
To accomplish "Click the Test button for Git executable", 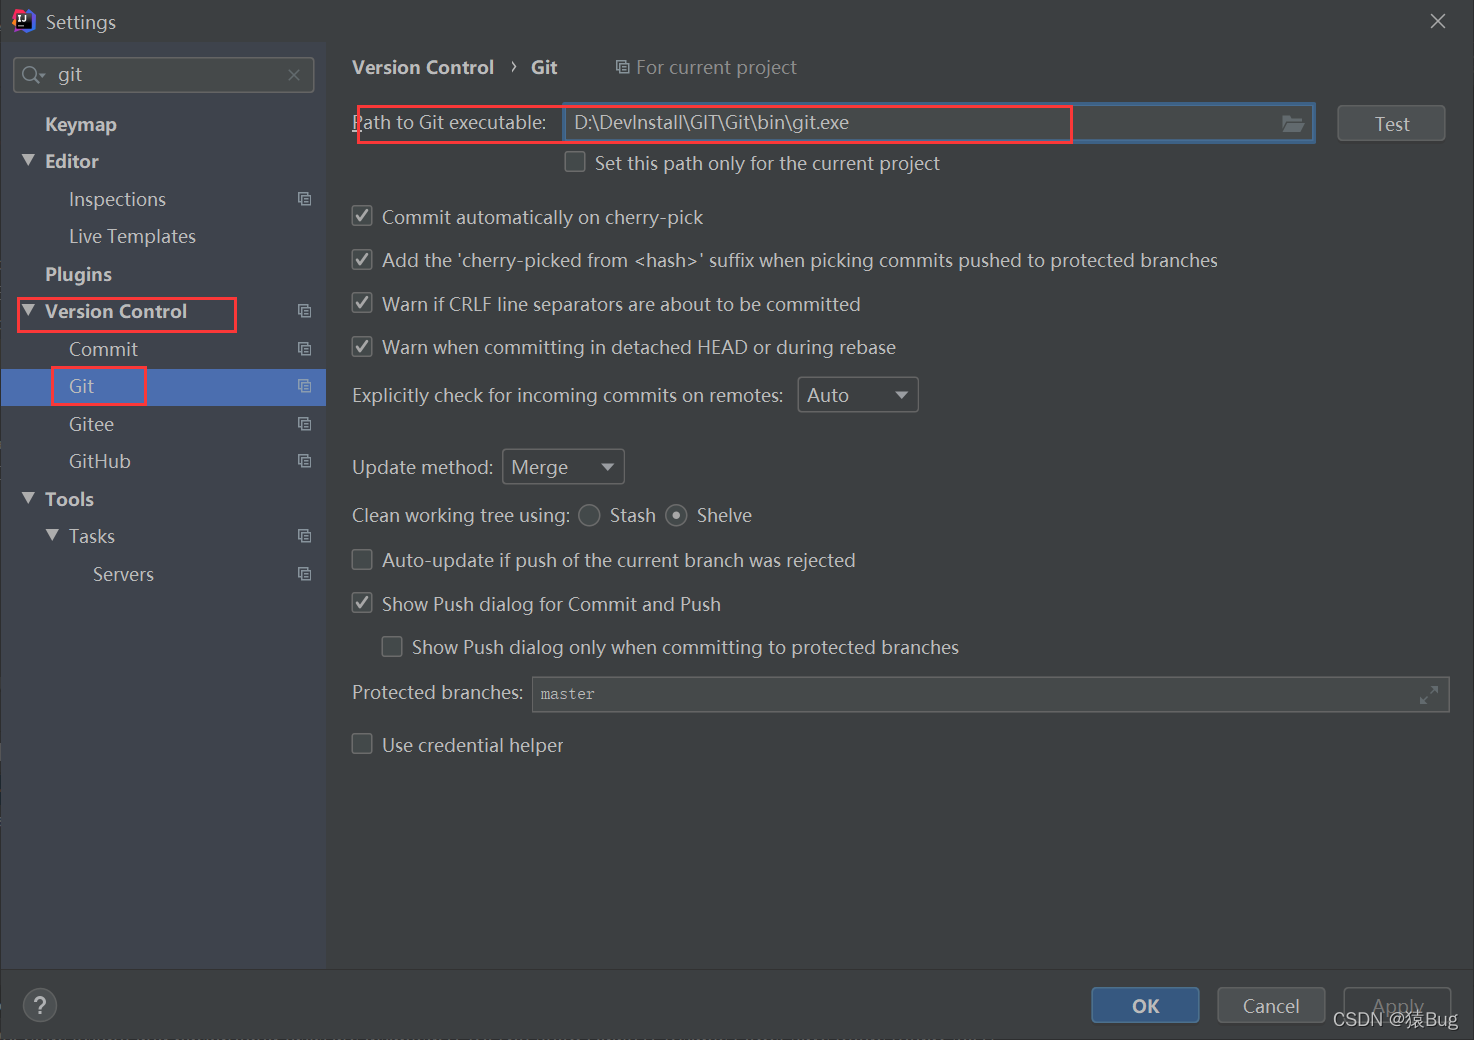I will point(1391,123).
